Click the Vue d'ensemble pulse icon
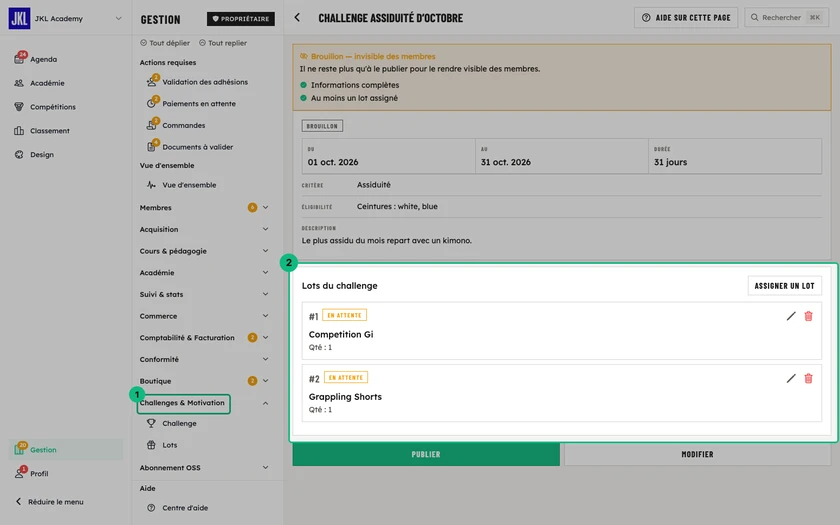 point(151,185)
